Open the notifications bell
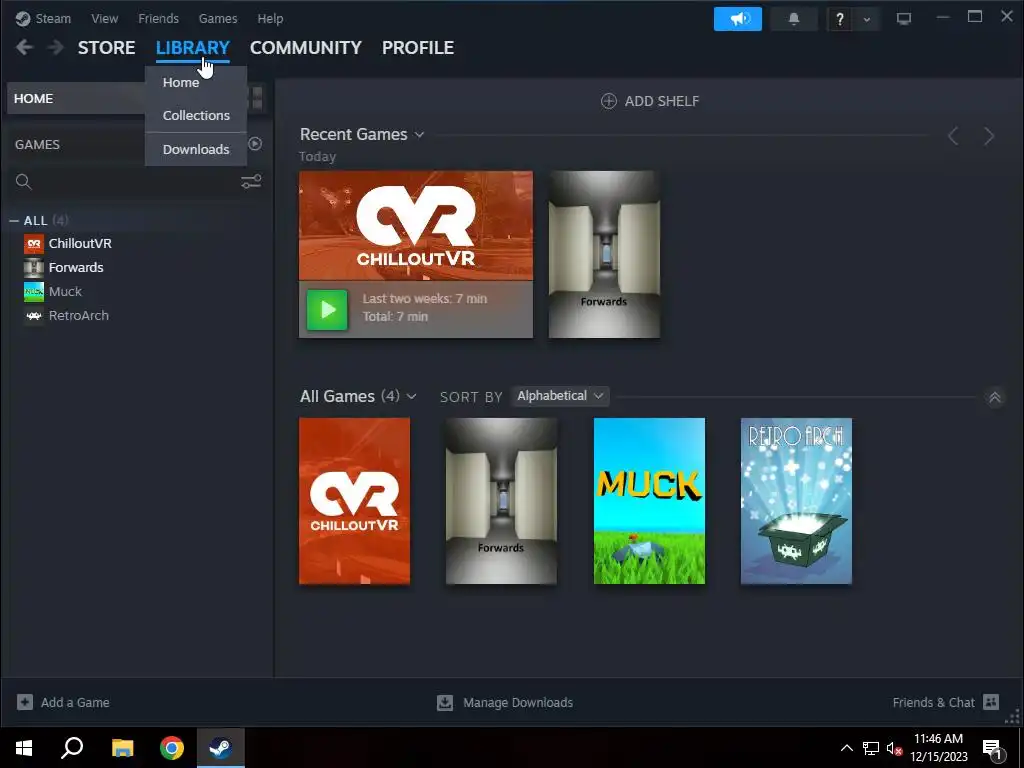This screenshot has width=1024, height=768. tap(793, 19)
